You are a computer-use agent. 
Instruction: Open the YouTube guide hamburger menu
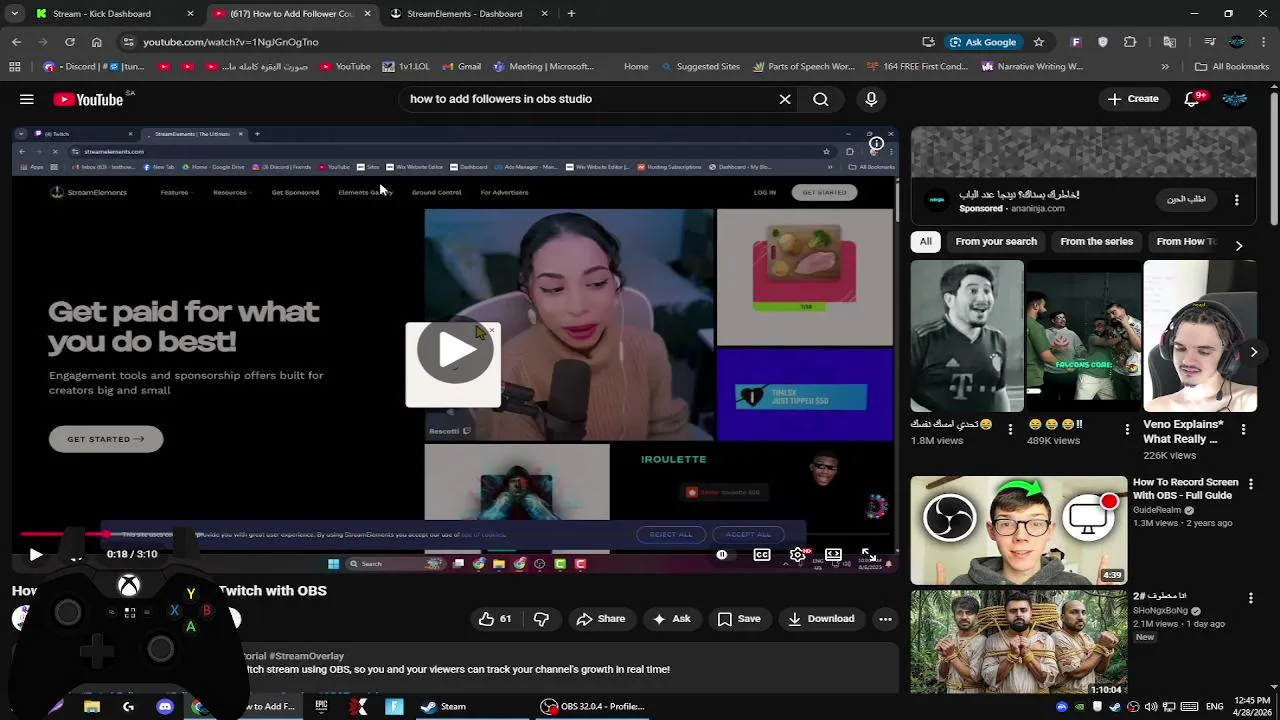point(27,99)
